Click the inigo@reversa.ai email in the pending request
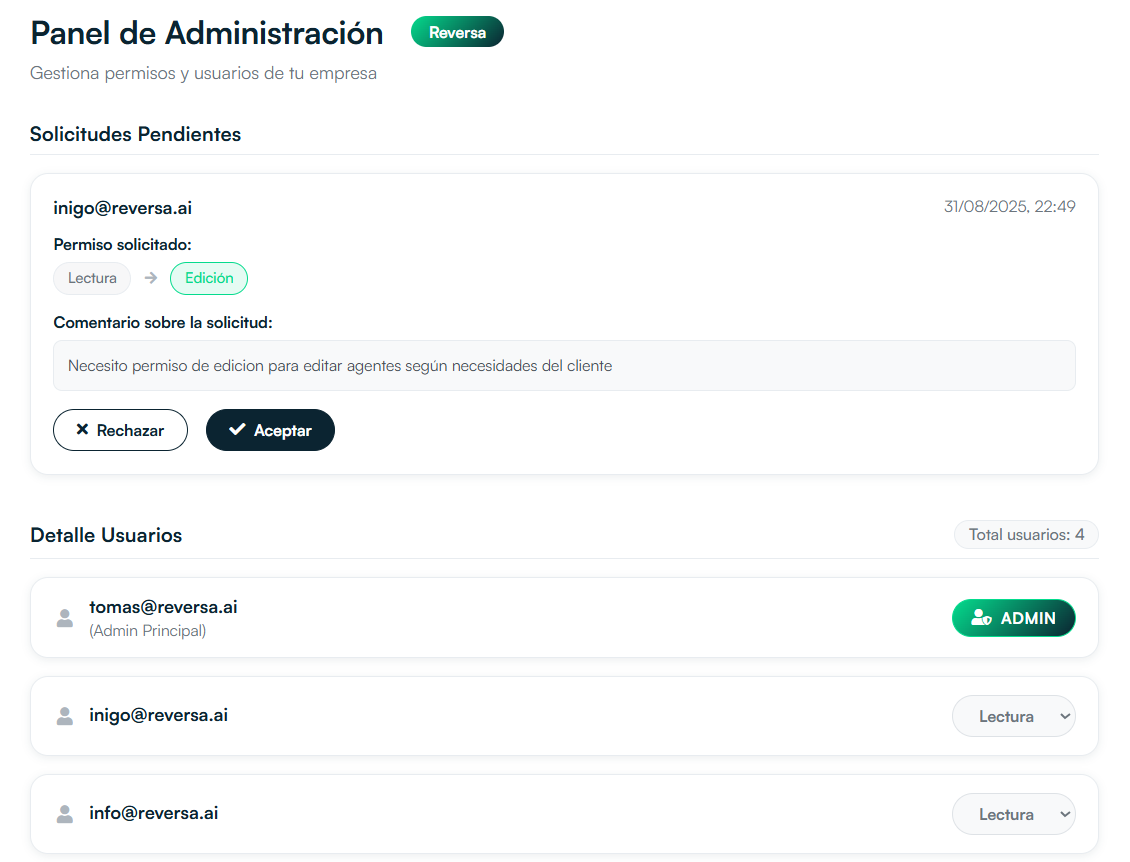 (x=122, y=208)
